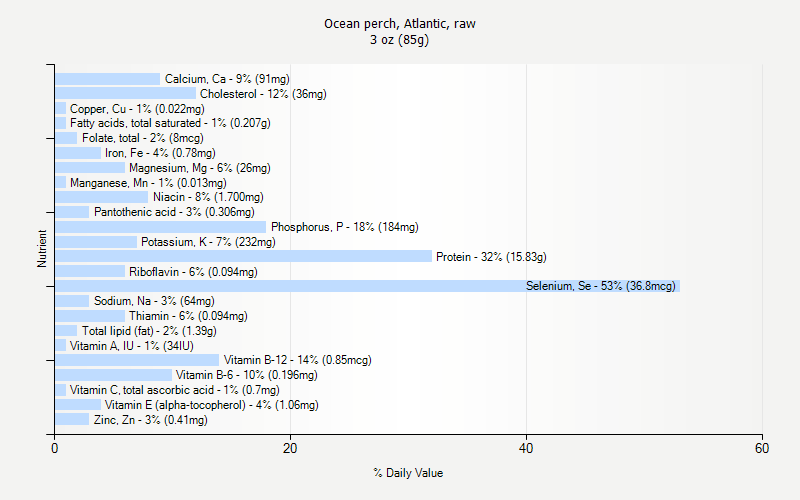Click the Vitamin B-12 14% bar
This screenshot has width=800, height=500.
[x=137, y=360]
